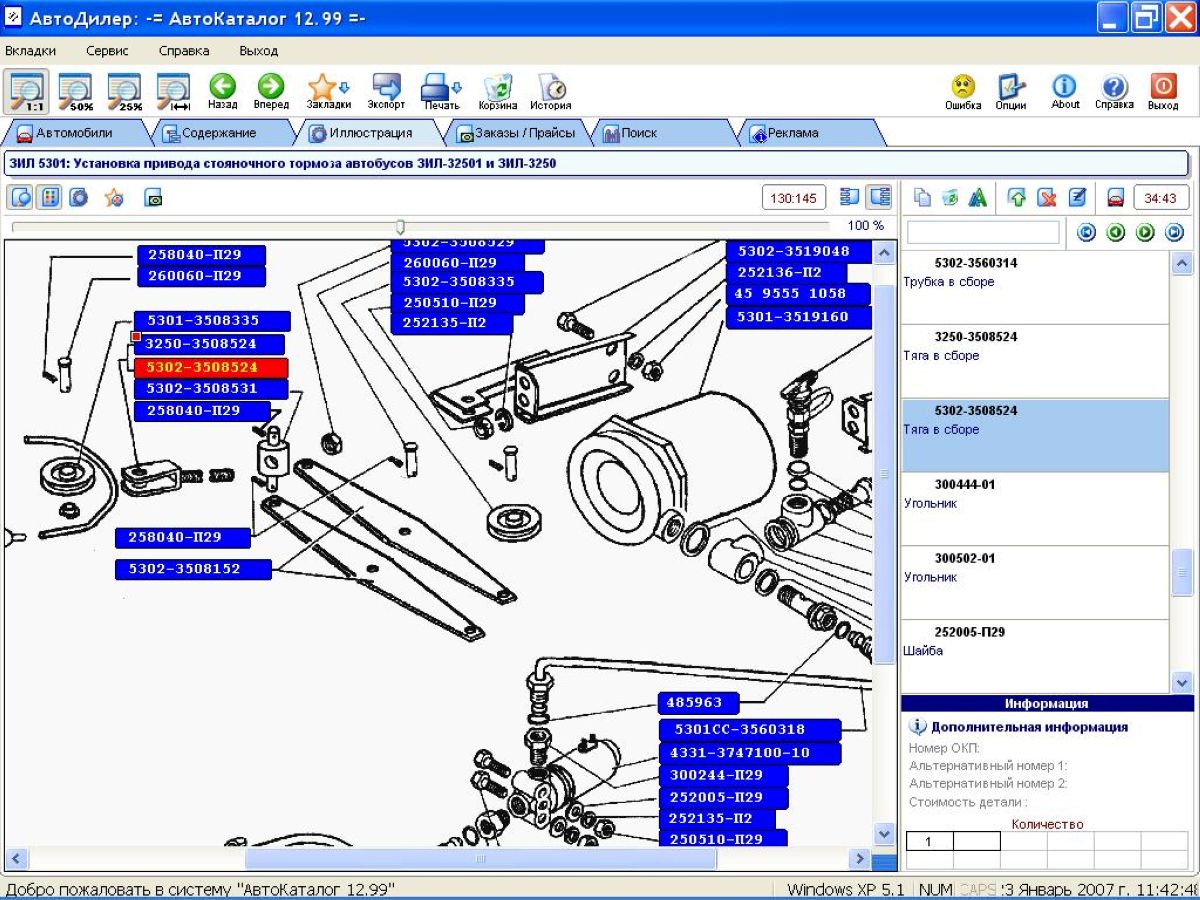Viewport: 1200px width, 900px height.
Task: Toggle the first illustration view mode button
Action: click(21, 197)
